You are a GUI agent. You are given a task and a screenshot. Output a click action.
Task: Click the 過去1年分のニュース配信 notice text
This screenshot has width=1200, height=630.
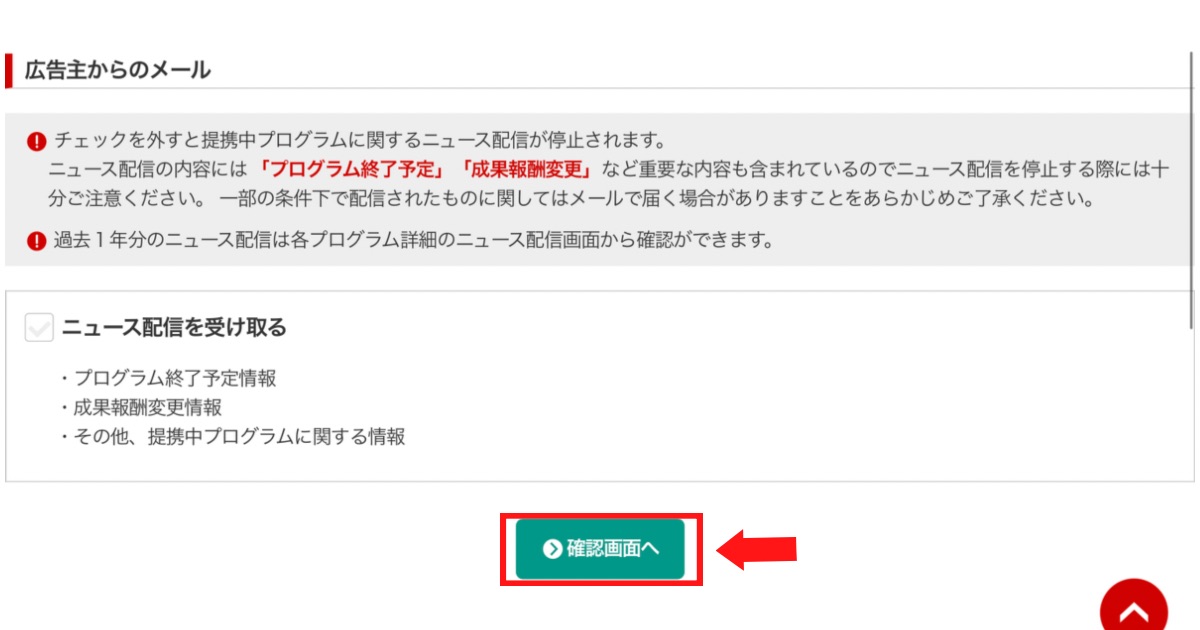[x=414, y=240]
